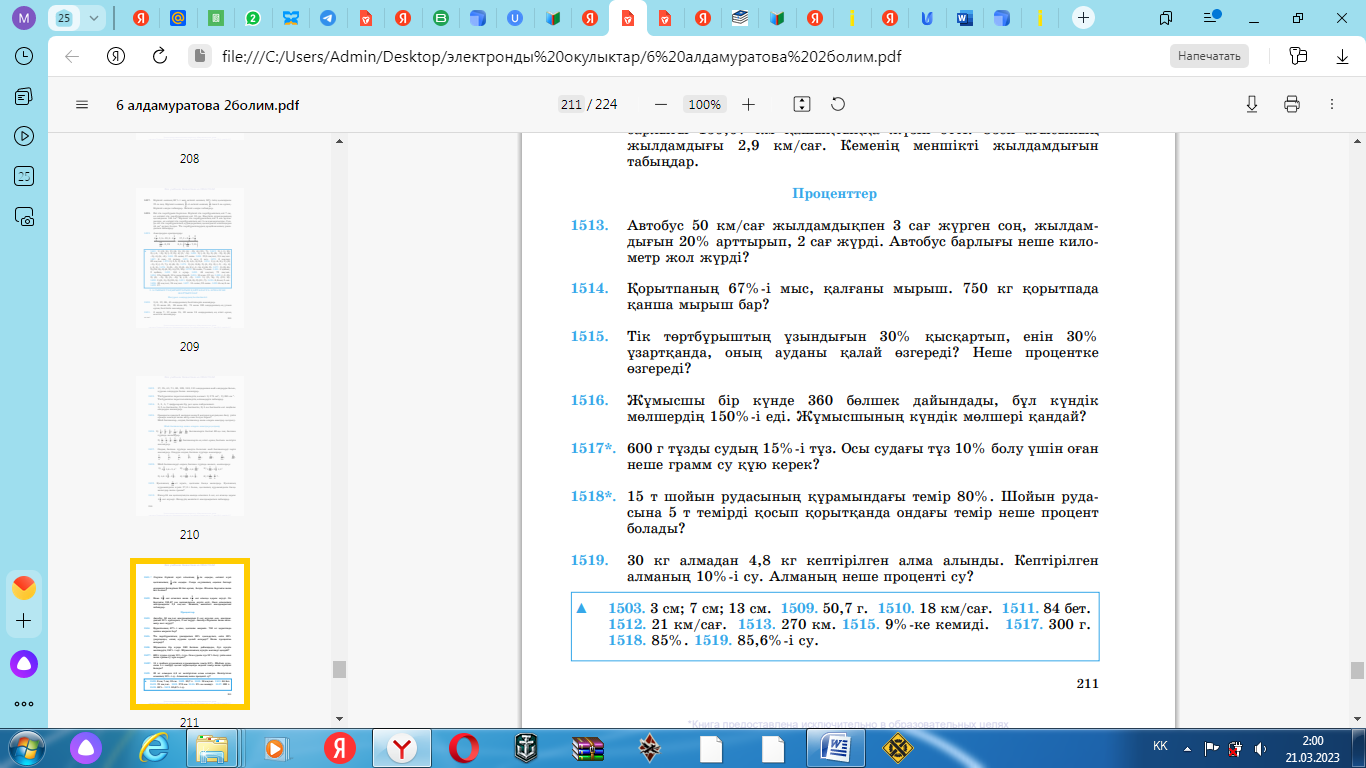Click the address bar URL
The height and width of the screenshot is (768, 1366).
pyautogui.click(x=562, y=56)
